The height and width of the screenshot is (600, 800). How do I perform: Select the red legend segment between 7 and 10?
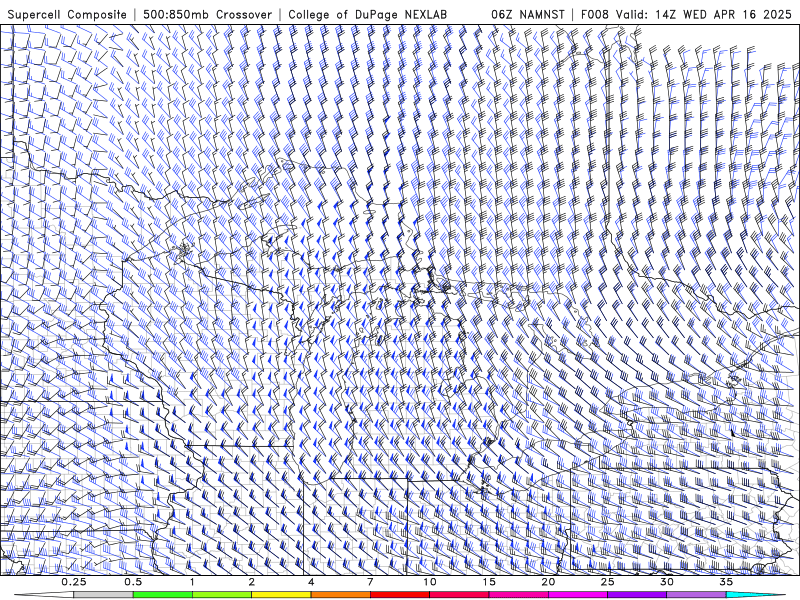point(400,595)
